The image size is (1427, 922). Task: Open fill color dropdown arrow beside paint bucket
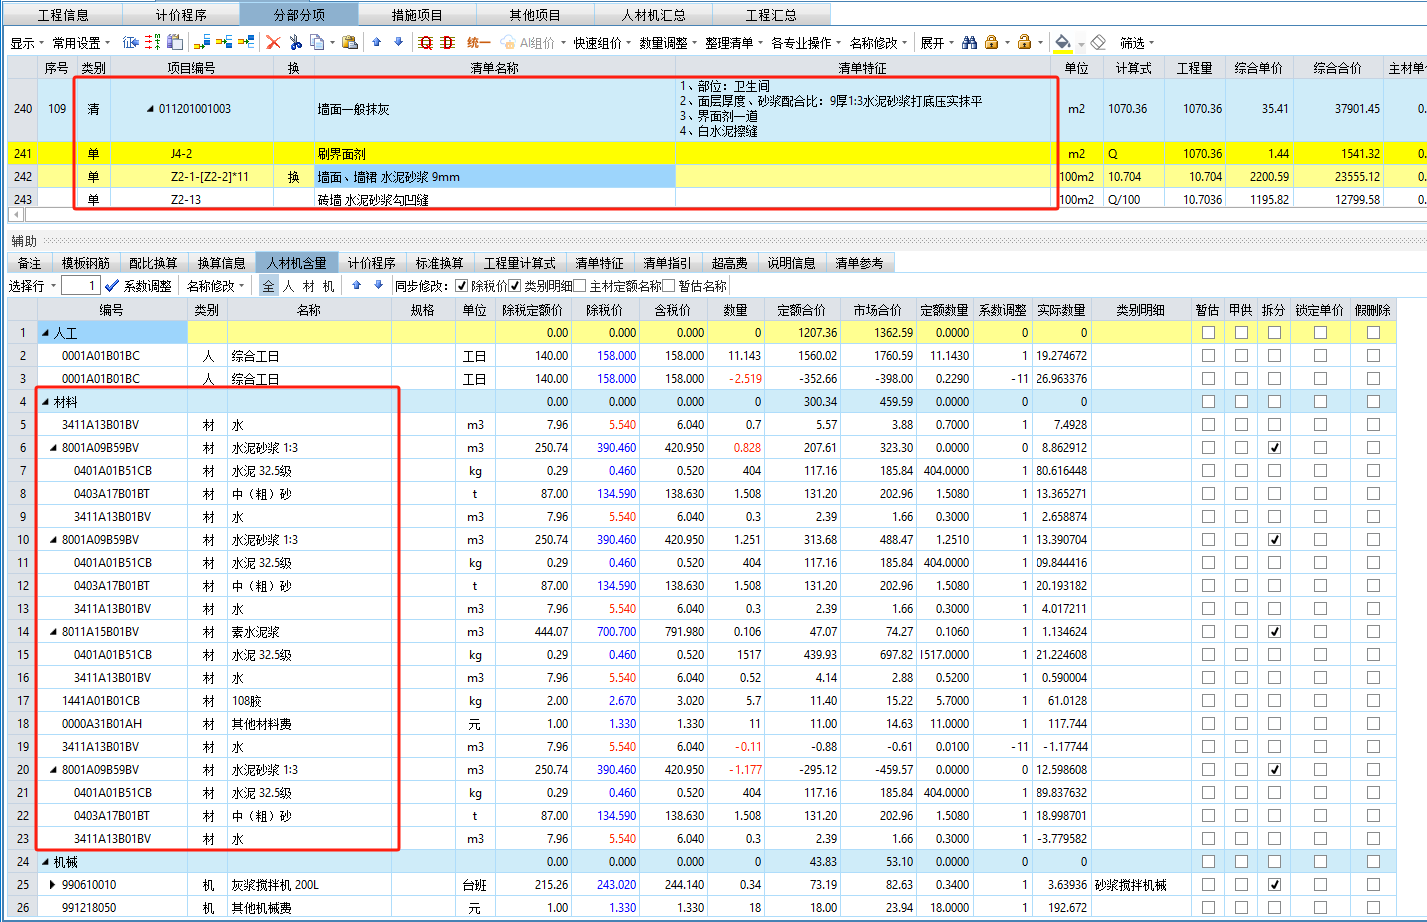click(1081, 43)
